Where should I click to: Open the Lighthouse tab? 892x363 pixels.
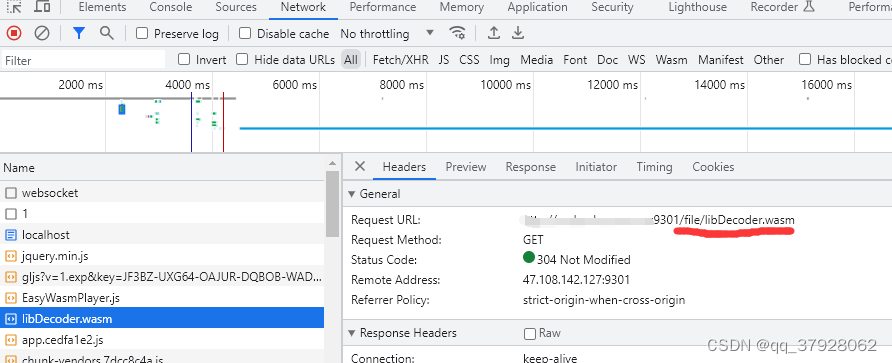coord(697,7)
